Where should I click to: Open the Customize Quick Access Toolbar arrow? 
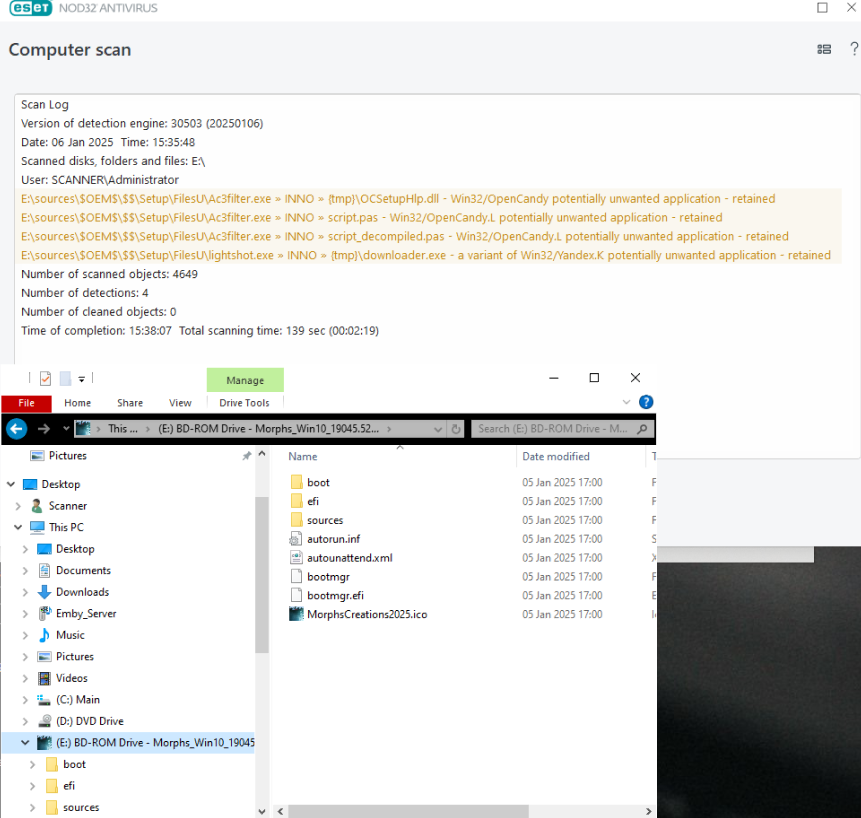(x=81, y=379)
